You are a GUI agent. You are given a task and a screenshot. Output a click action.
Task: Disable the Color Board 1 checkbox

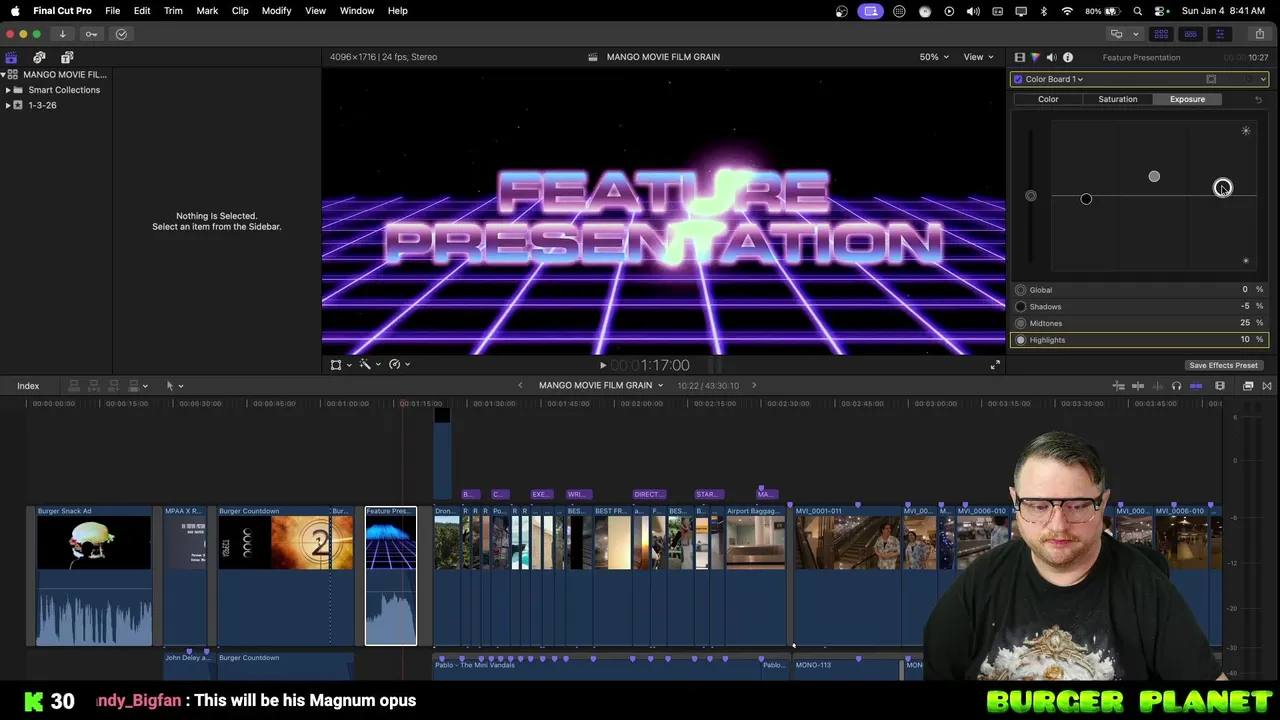click(x=1018, y=79)
